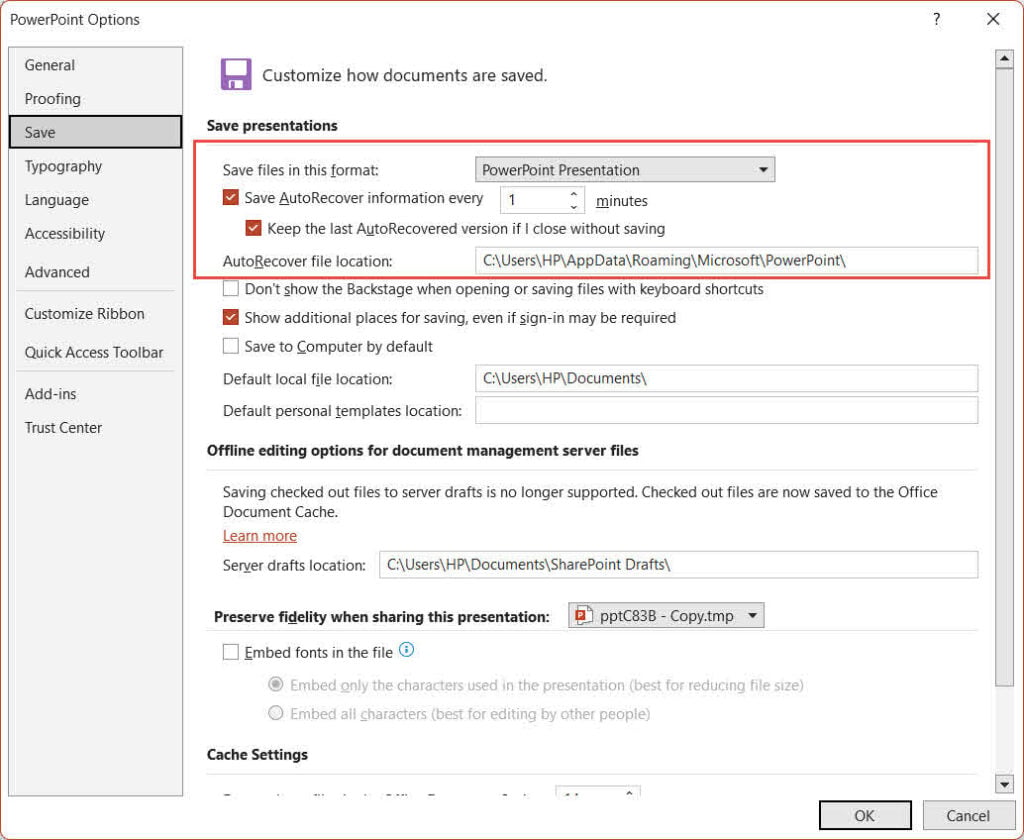Toggle Save AutoRecover information checkbox
1024x840 pixels.
[231, 197]
